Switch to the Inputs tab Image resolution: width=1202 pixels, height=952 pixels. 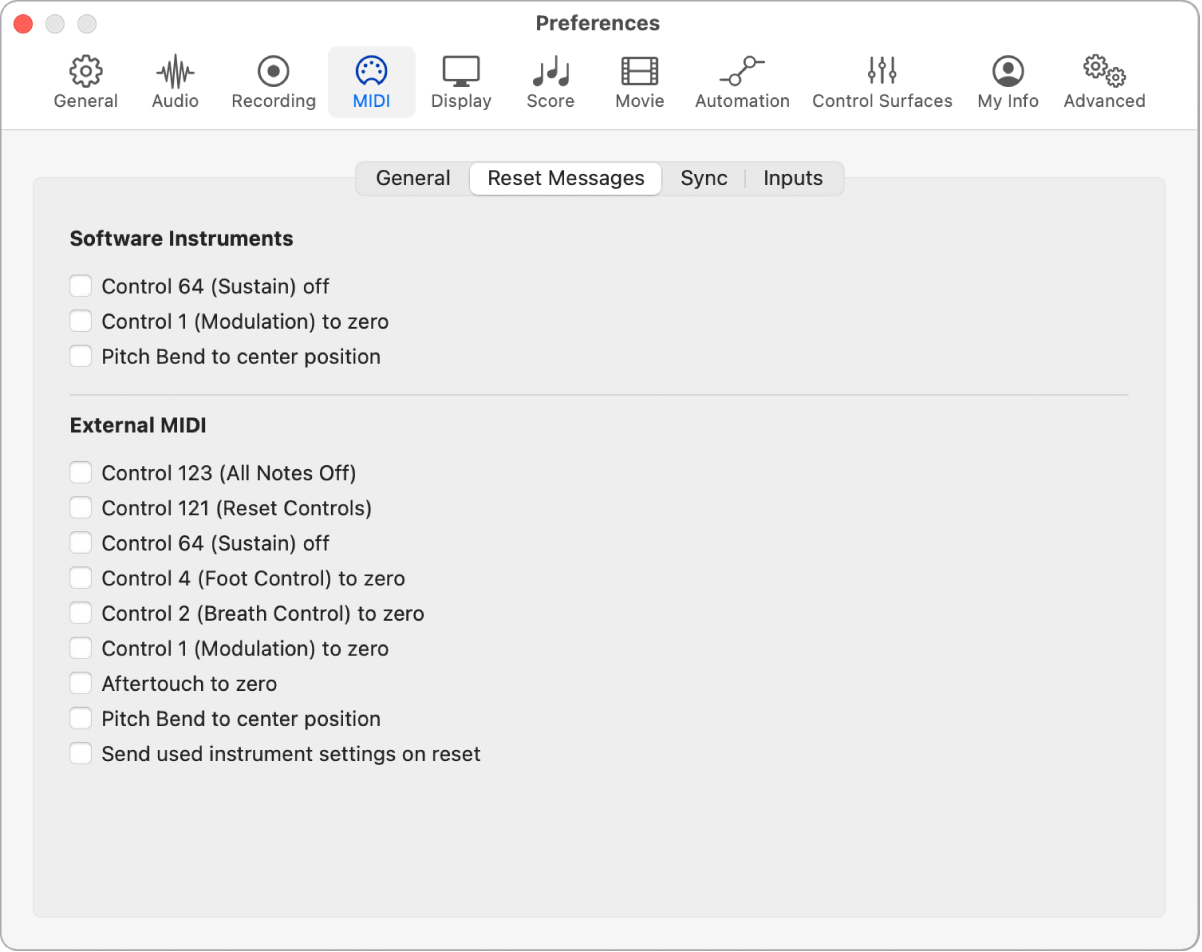(793, 178)
